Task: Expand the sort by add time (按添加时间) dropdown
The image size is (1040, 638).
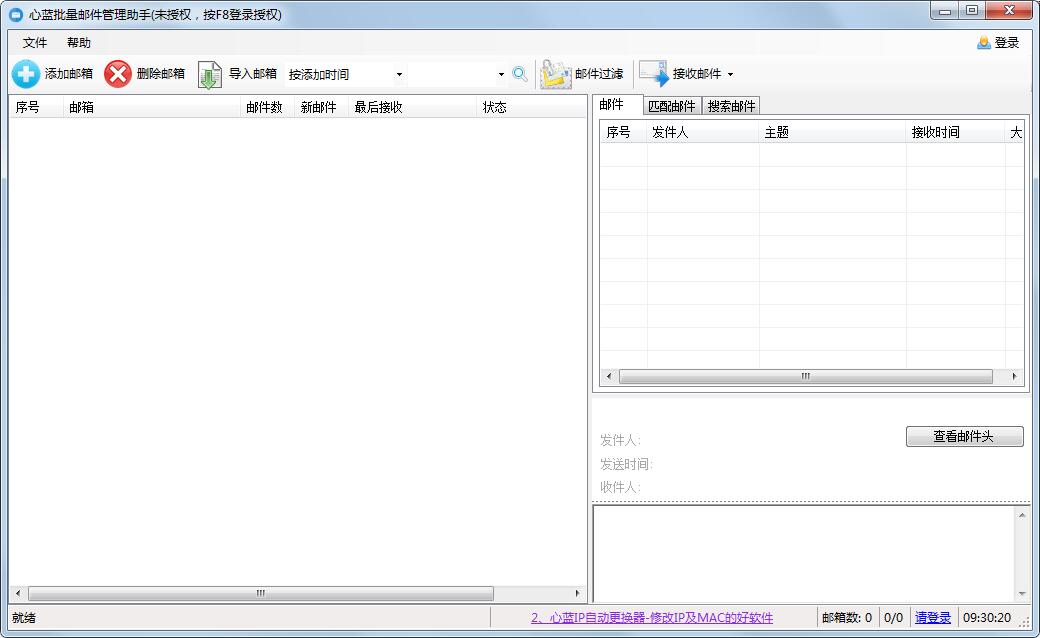Action: [399, 75]
